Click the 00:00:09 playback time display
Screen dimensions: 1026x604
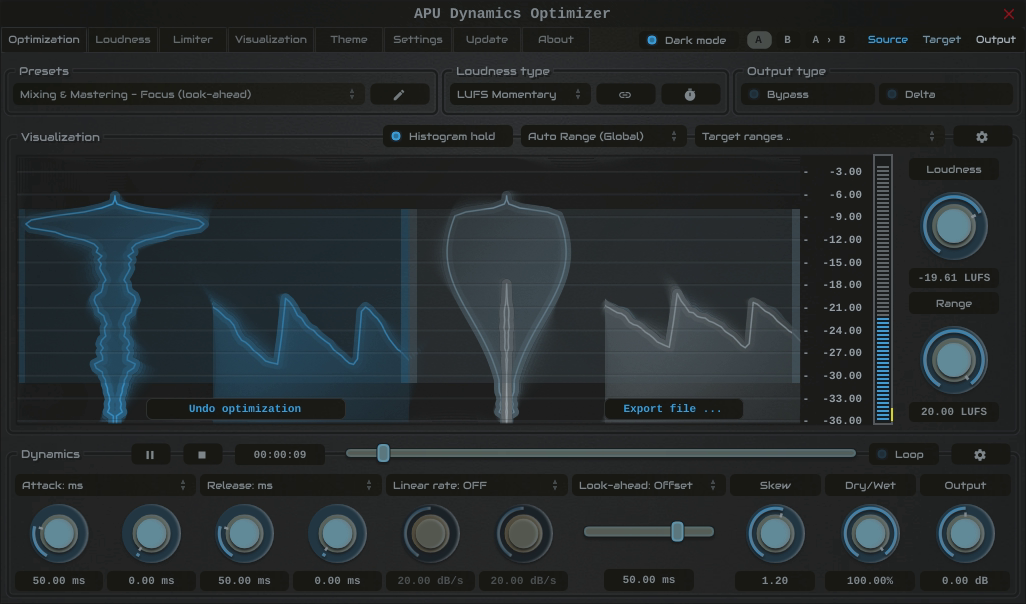[x=279, y=455]
